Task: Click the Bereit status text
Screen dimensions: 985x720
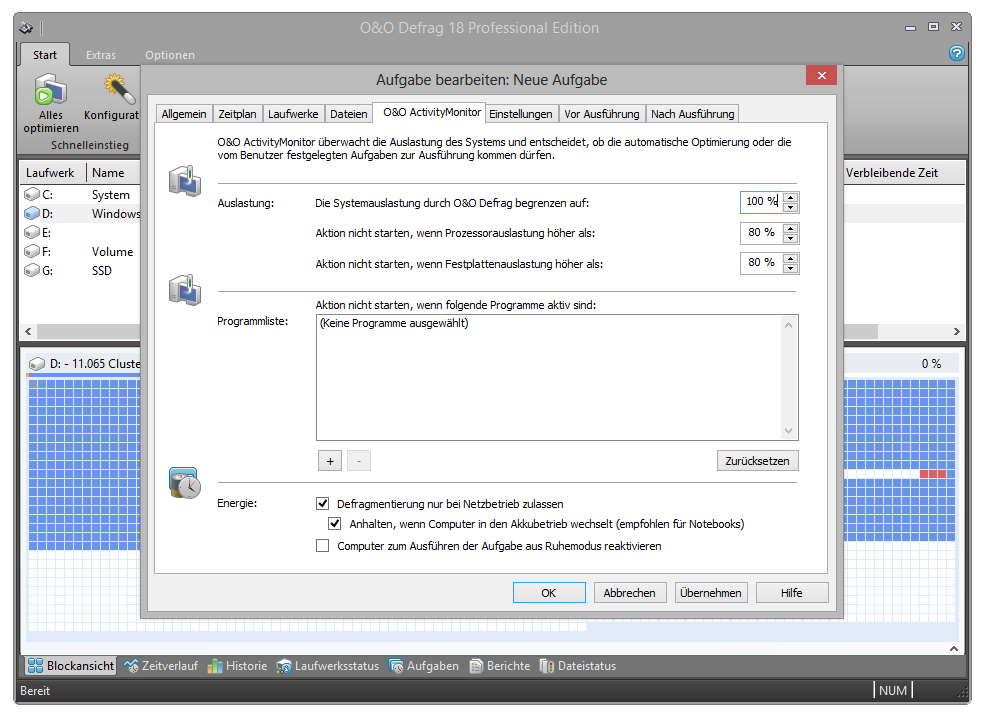Action: (35, 690)
